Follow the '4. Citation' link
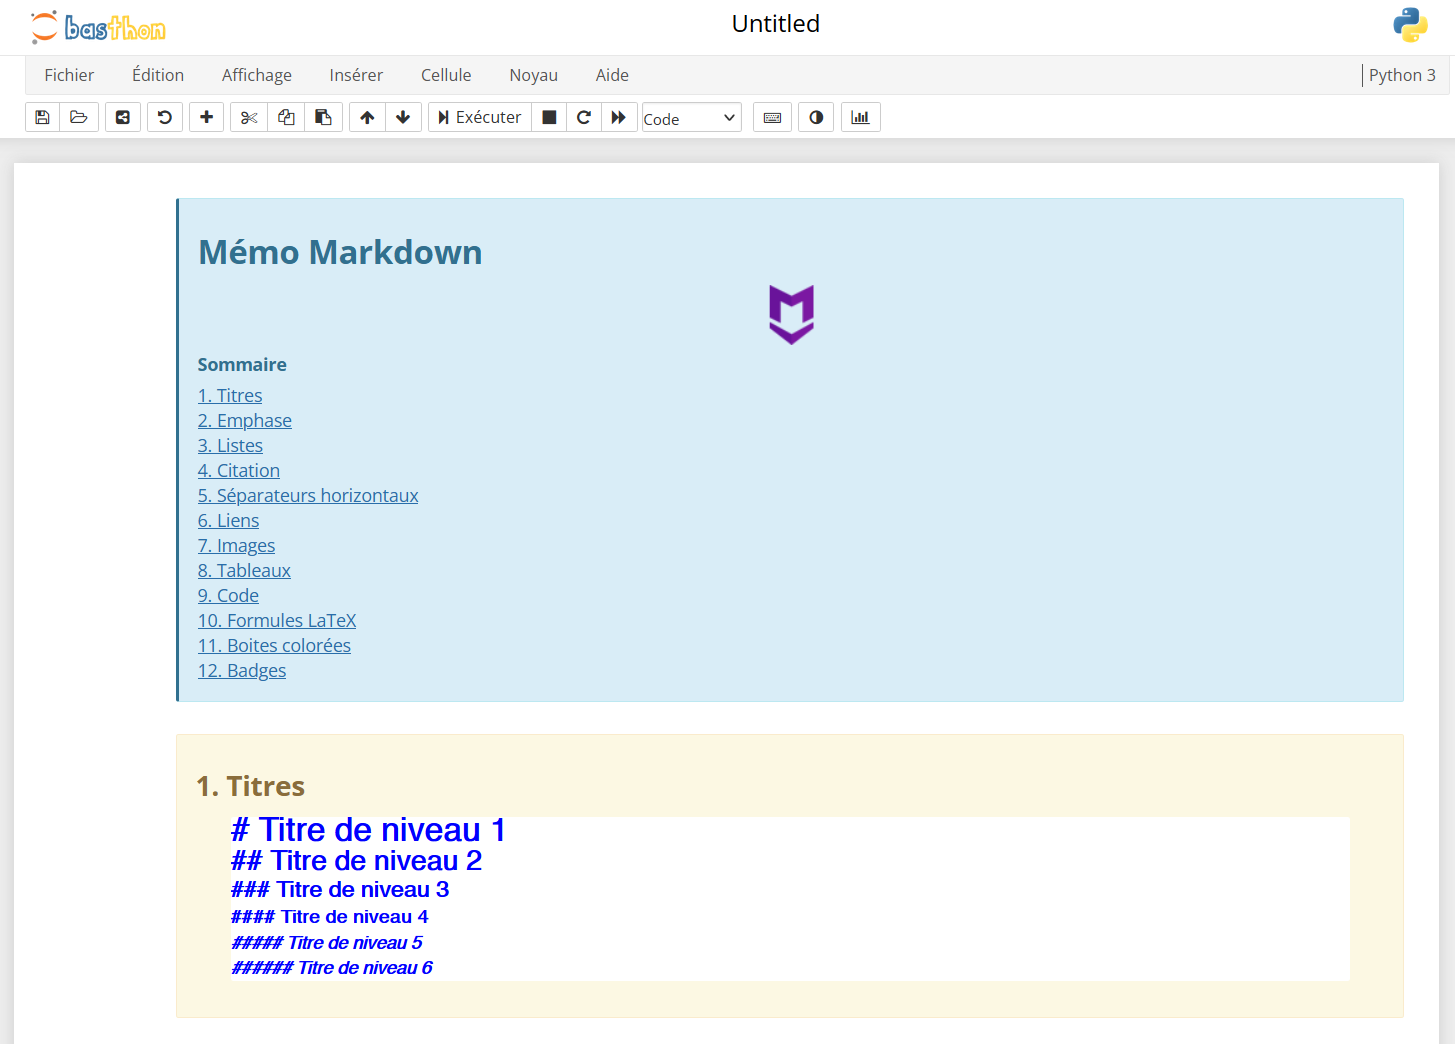This screenshot has width=1455, height=1044. click(x=239, y=471)
